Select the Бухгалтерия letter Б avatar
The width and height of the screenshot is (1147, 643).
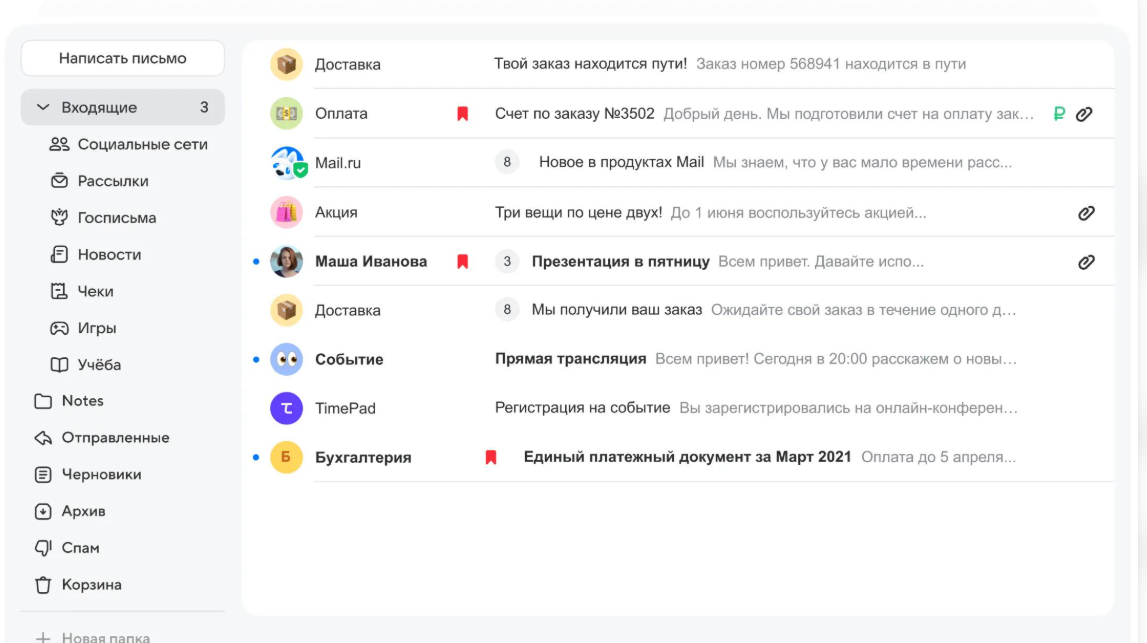click(x=287, y=457)
